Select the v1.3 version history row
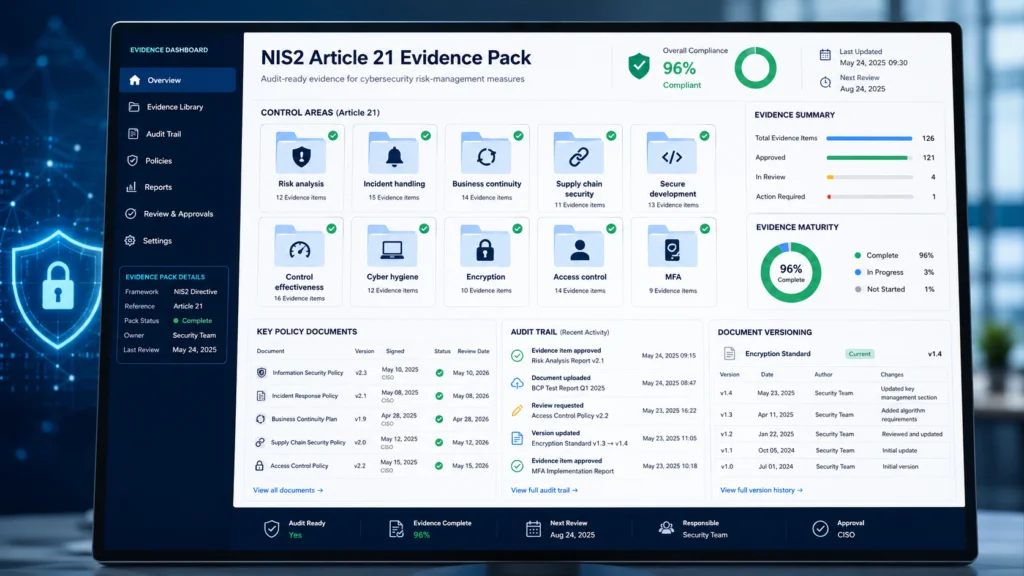Image resolution: width=1024 pixels, height=576 pixels. click(x=832, y=415)
